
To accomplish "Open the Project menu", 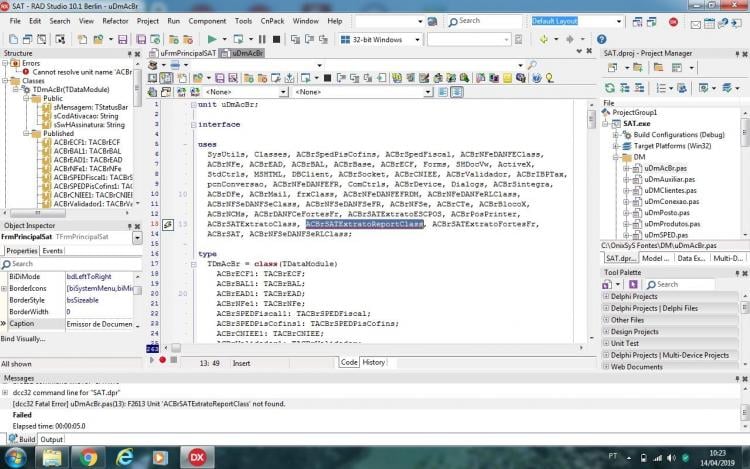I will [x=147, y=21].
